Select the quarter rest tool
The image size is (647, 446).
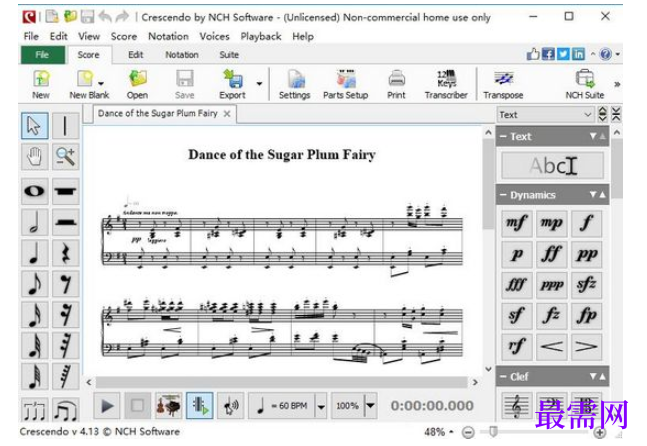pyautogui.click(x=65, y=253)
